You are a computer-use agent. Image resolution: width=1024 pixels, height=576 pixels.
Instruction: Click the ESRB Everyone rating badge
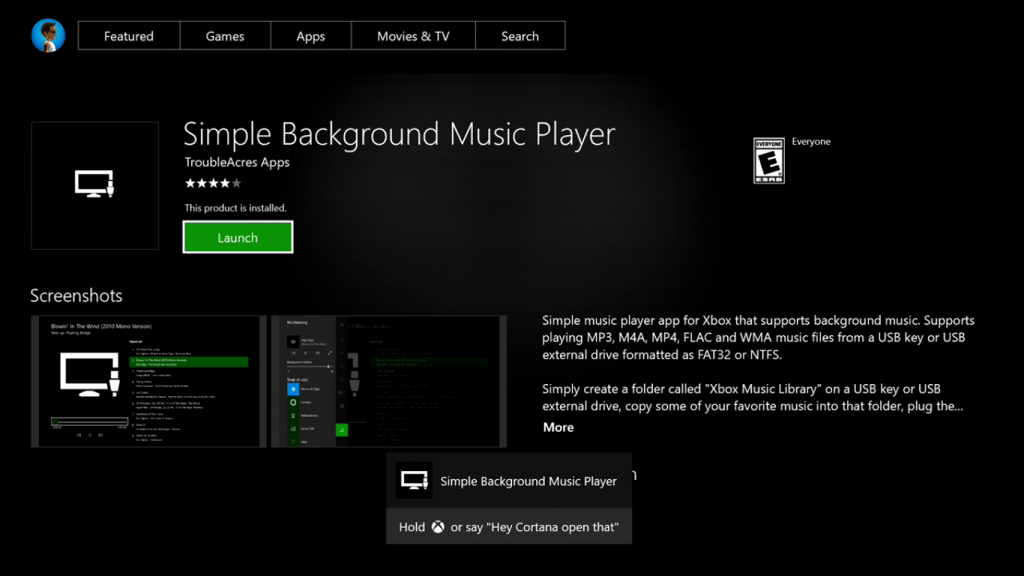769,161
